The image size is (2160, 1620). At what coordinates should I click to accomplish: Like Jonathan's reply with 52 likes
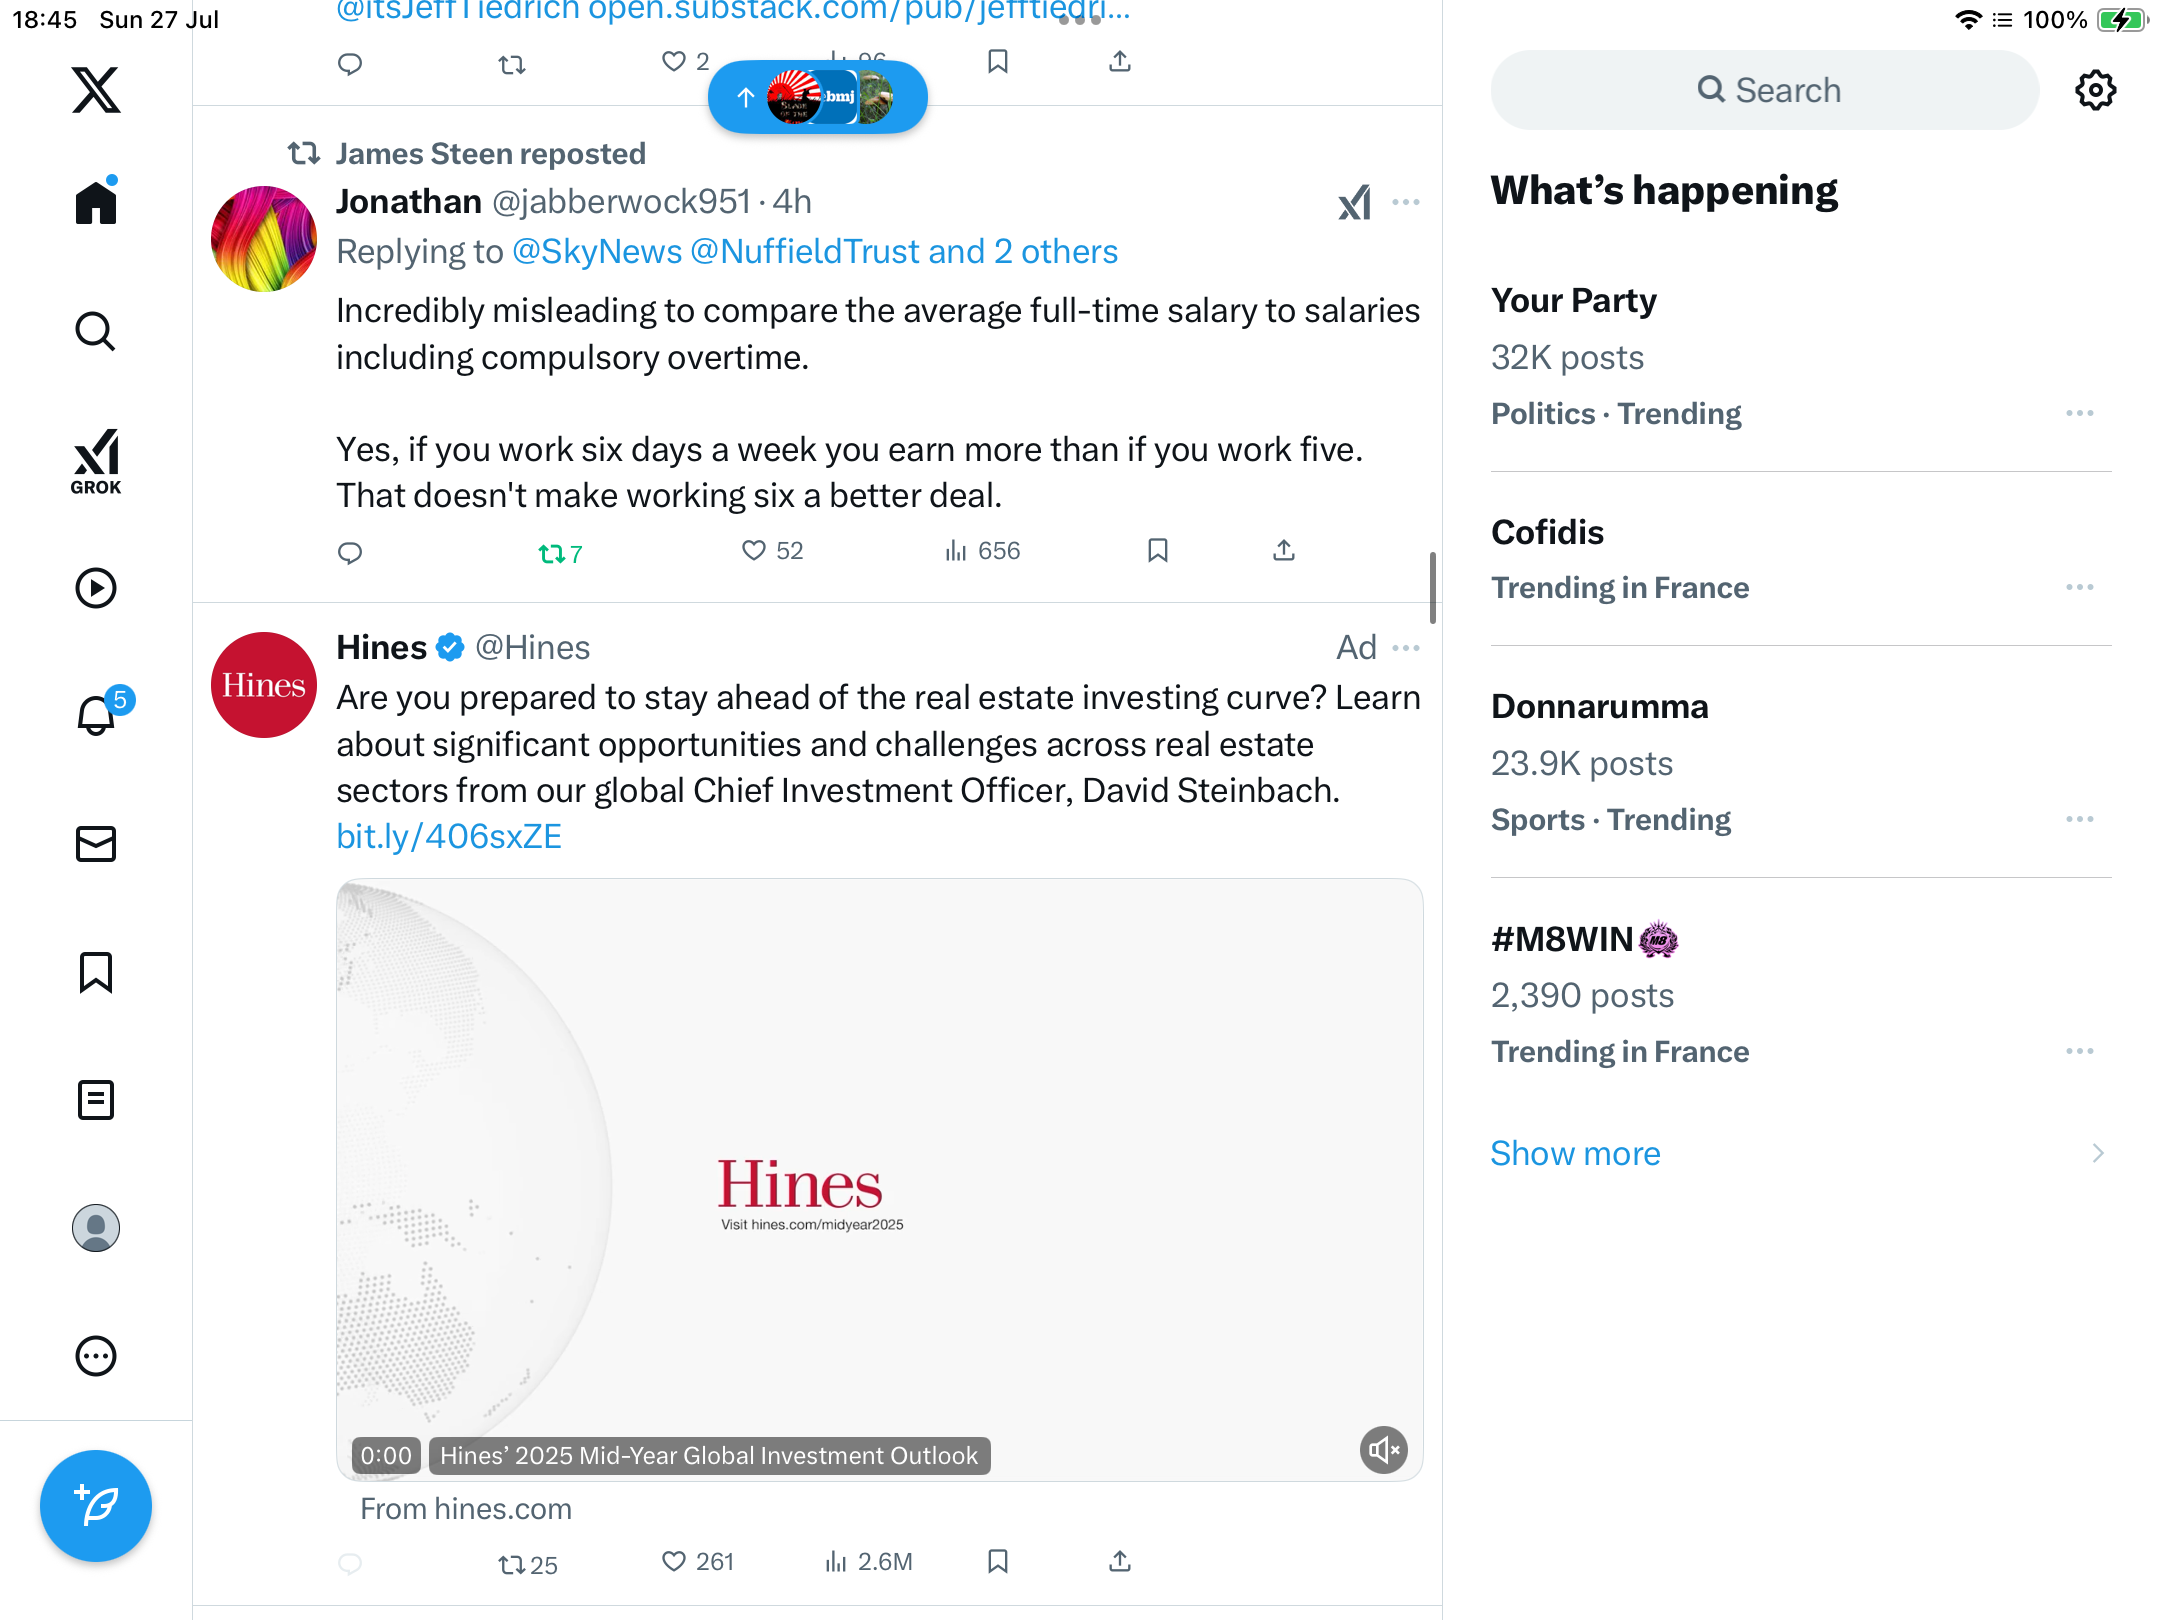[772, 551]
